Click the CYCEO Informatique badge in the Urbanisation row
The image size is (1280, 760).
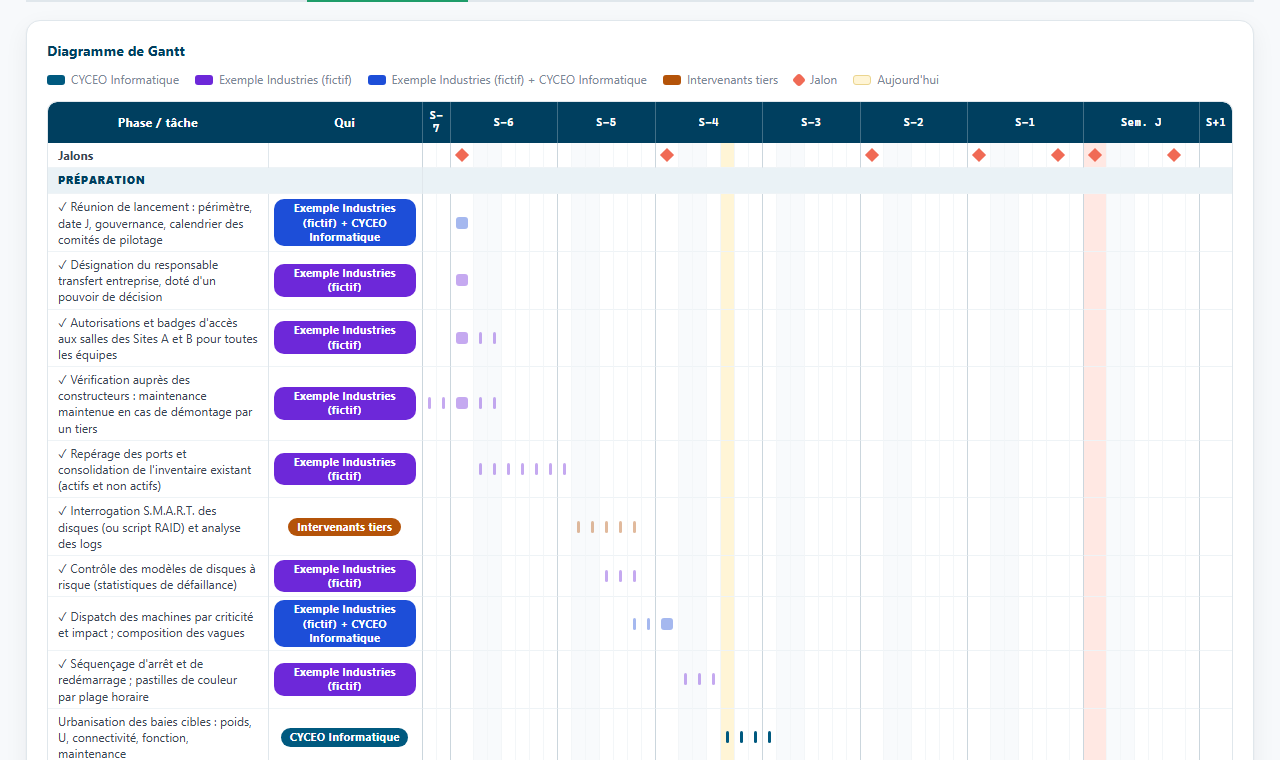[345, 737]
